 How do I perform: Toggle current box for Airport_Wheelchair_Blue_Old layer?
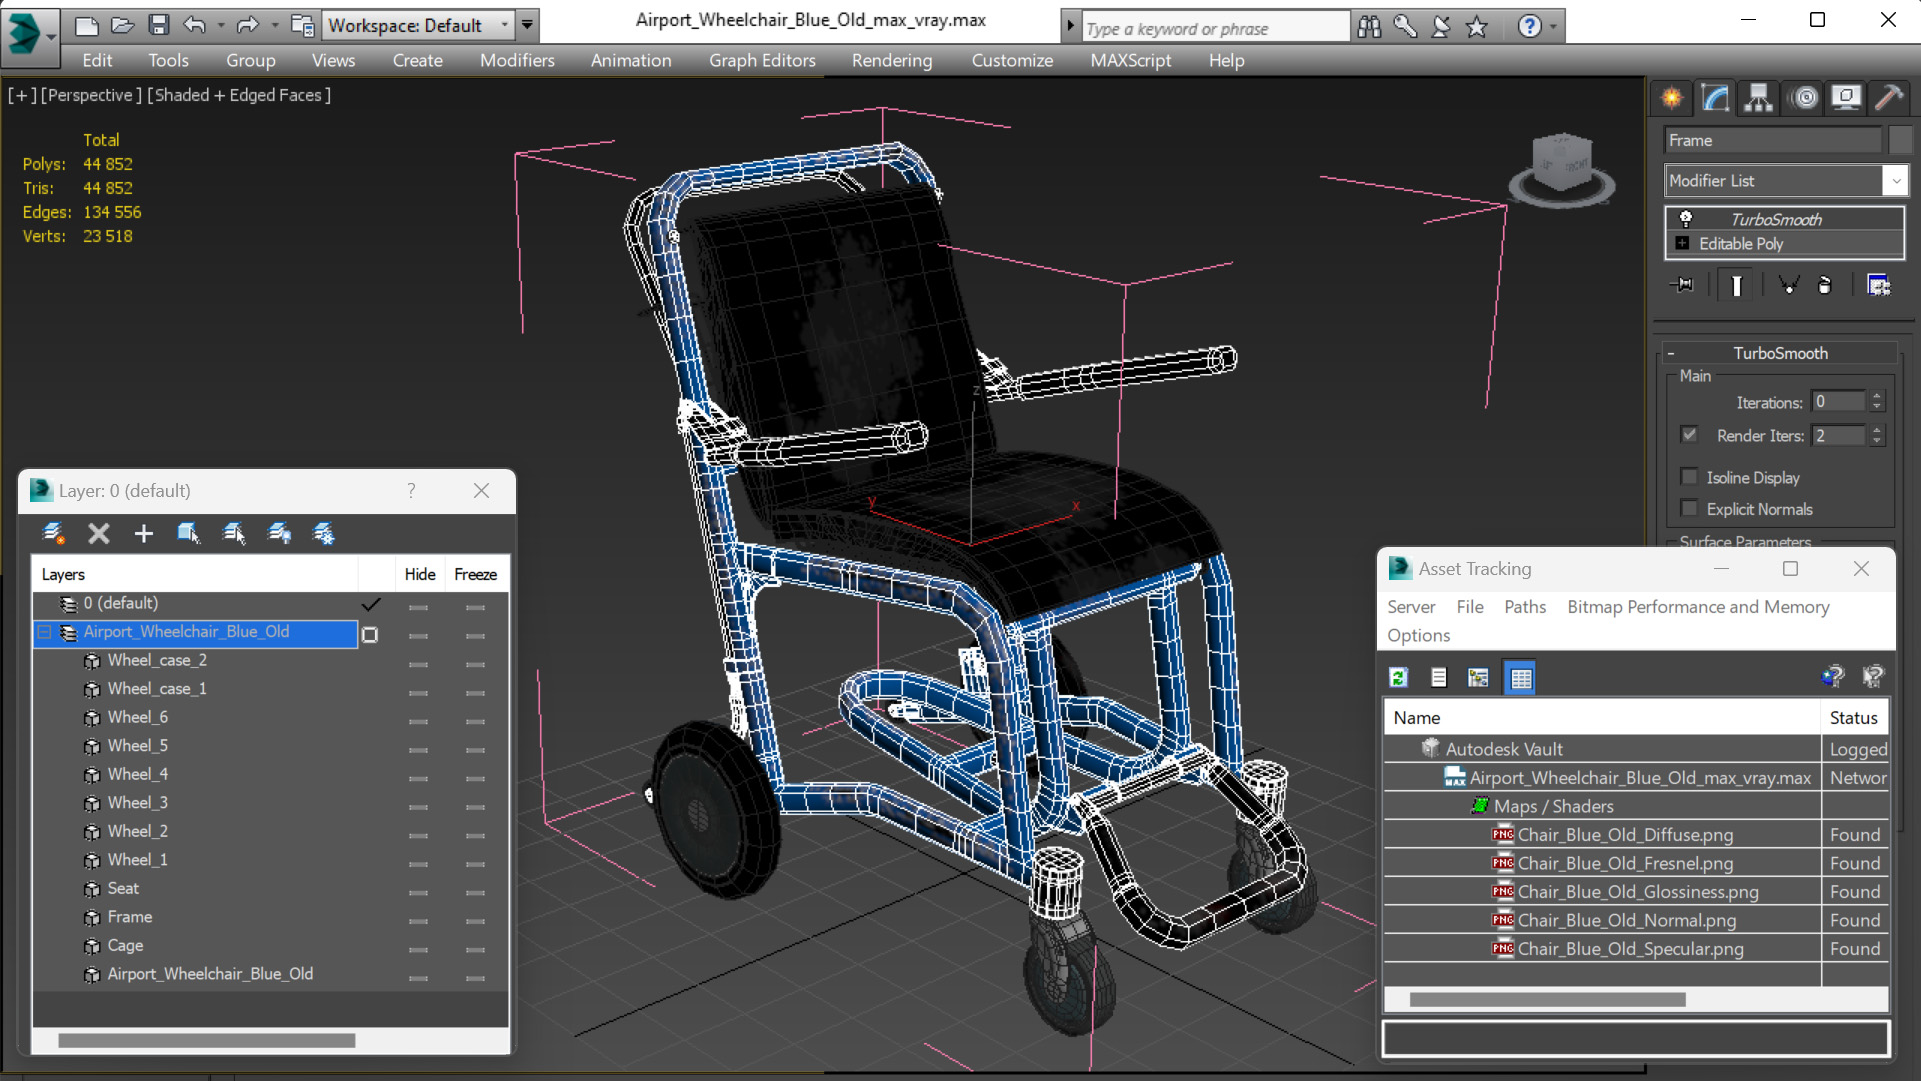[370, 635]
